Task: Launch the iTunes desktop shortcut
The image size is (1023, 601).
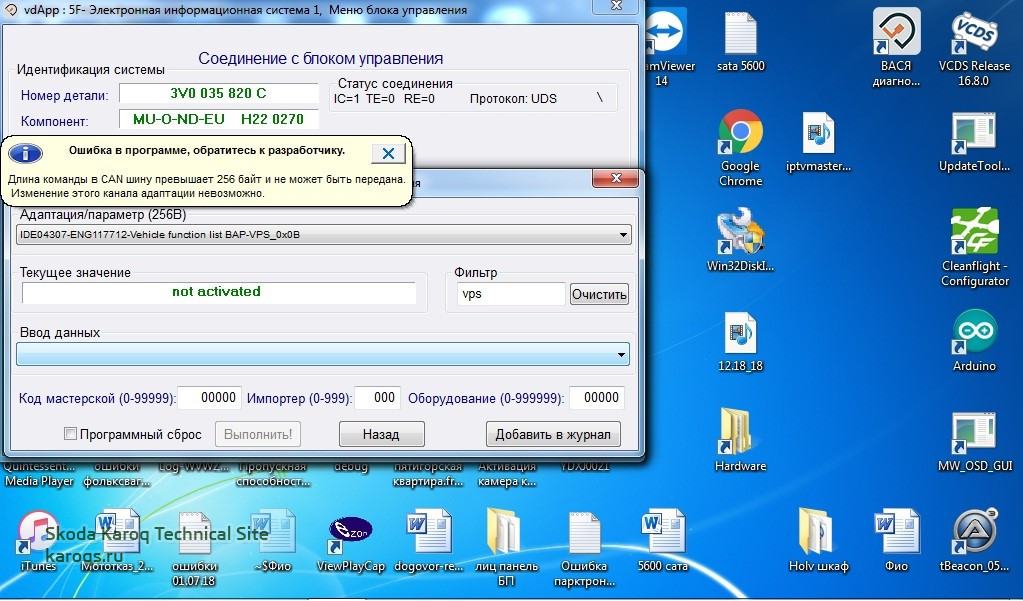Action: click(38, 533)
